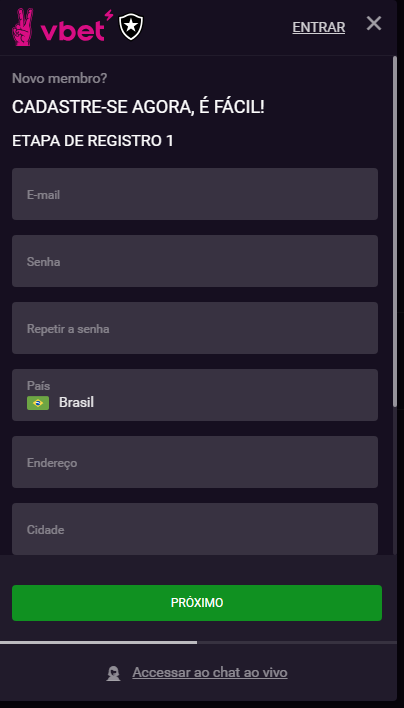Open Accessar ao chat ao vivo link
This screenshot has height=708, width=404.
click(210, 673)
